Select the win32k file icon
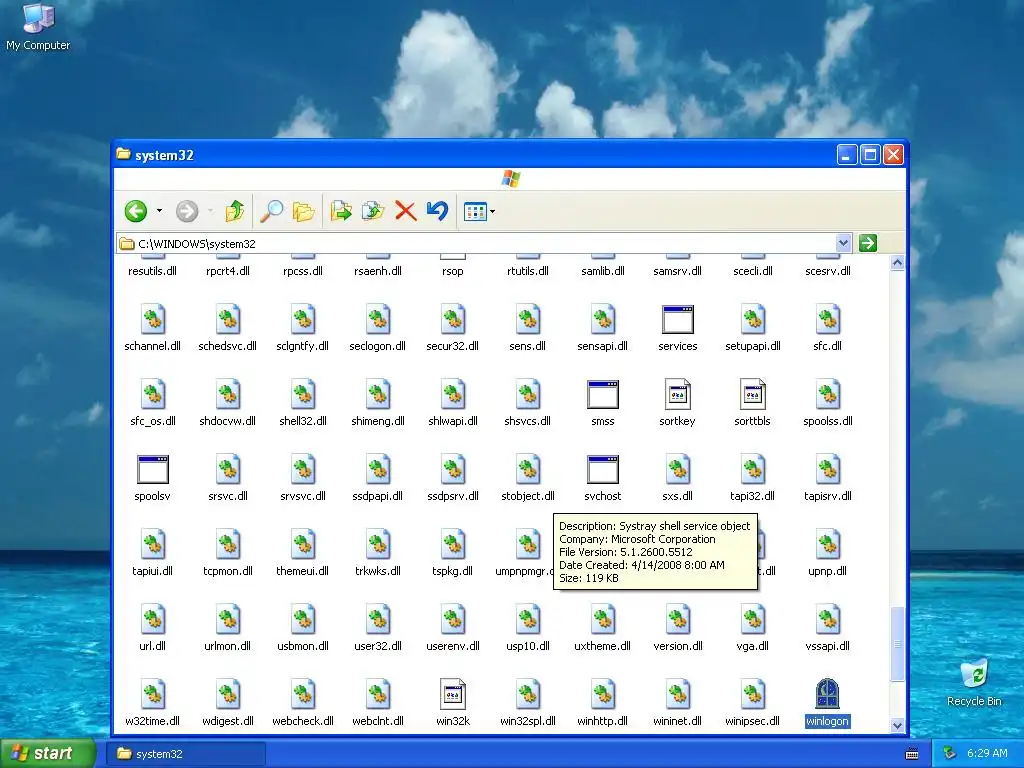Screen dimensions: 1024x768 [453, 694]
